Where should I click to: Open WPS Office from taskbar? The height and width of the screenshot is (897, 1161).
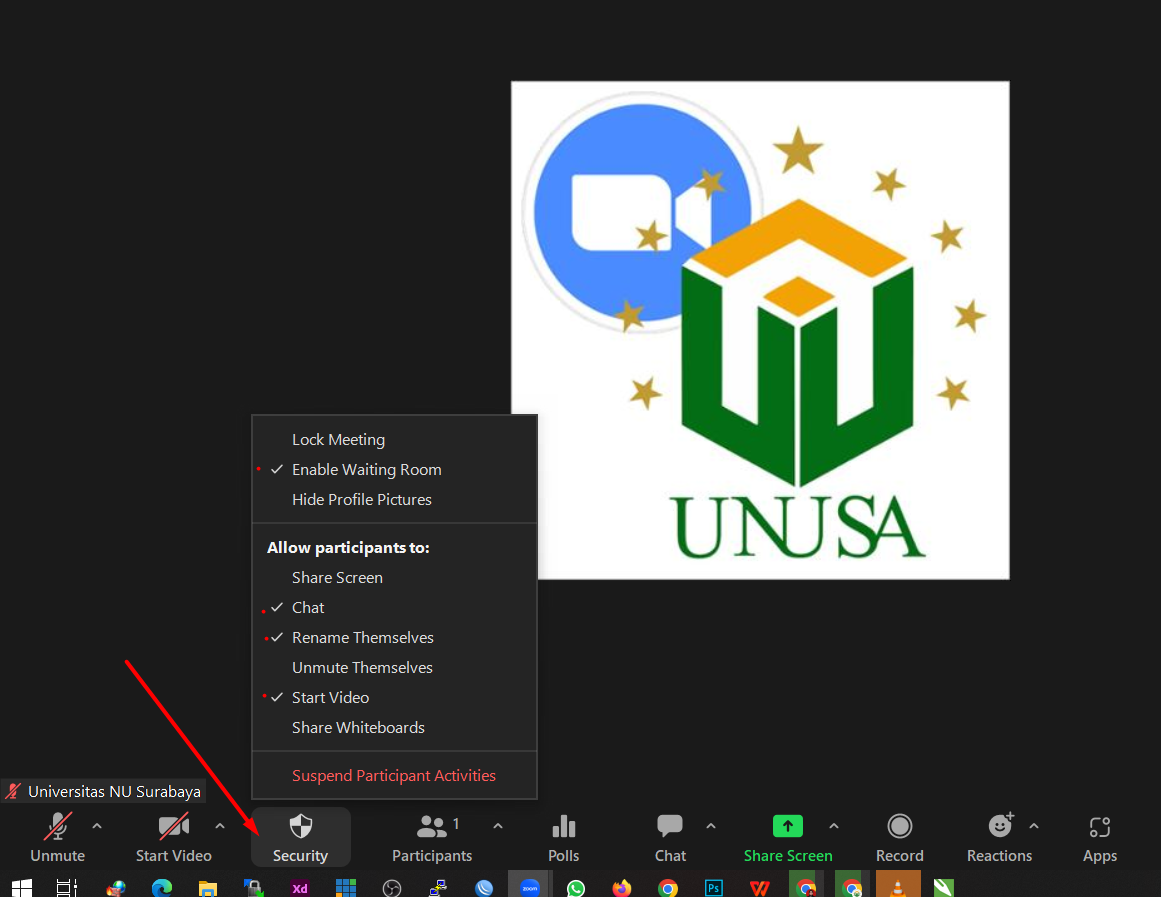coord(760,888)
